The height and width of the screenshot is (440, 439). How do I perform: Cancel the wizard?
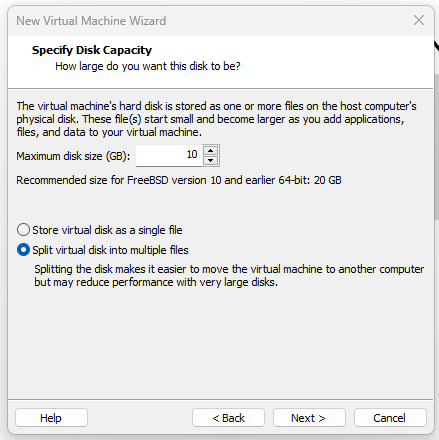390,418
